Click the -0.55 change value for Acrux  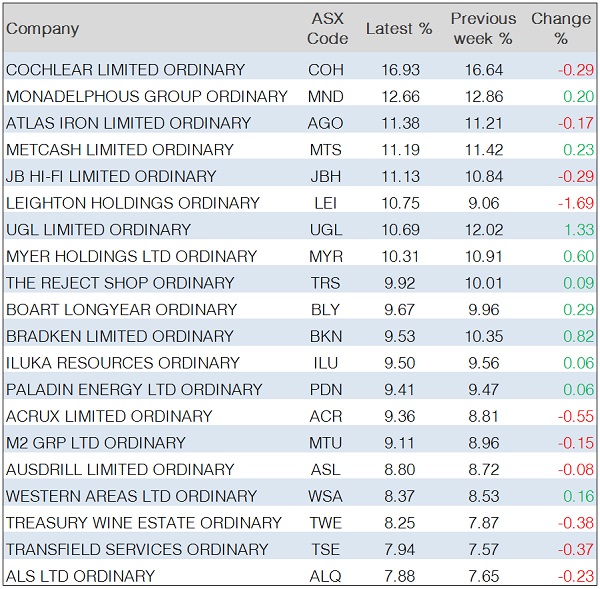(x=574, y=416)
